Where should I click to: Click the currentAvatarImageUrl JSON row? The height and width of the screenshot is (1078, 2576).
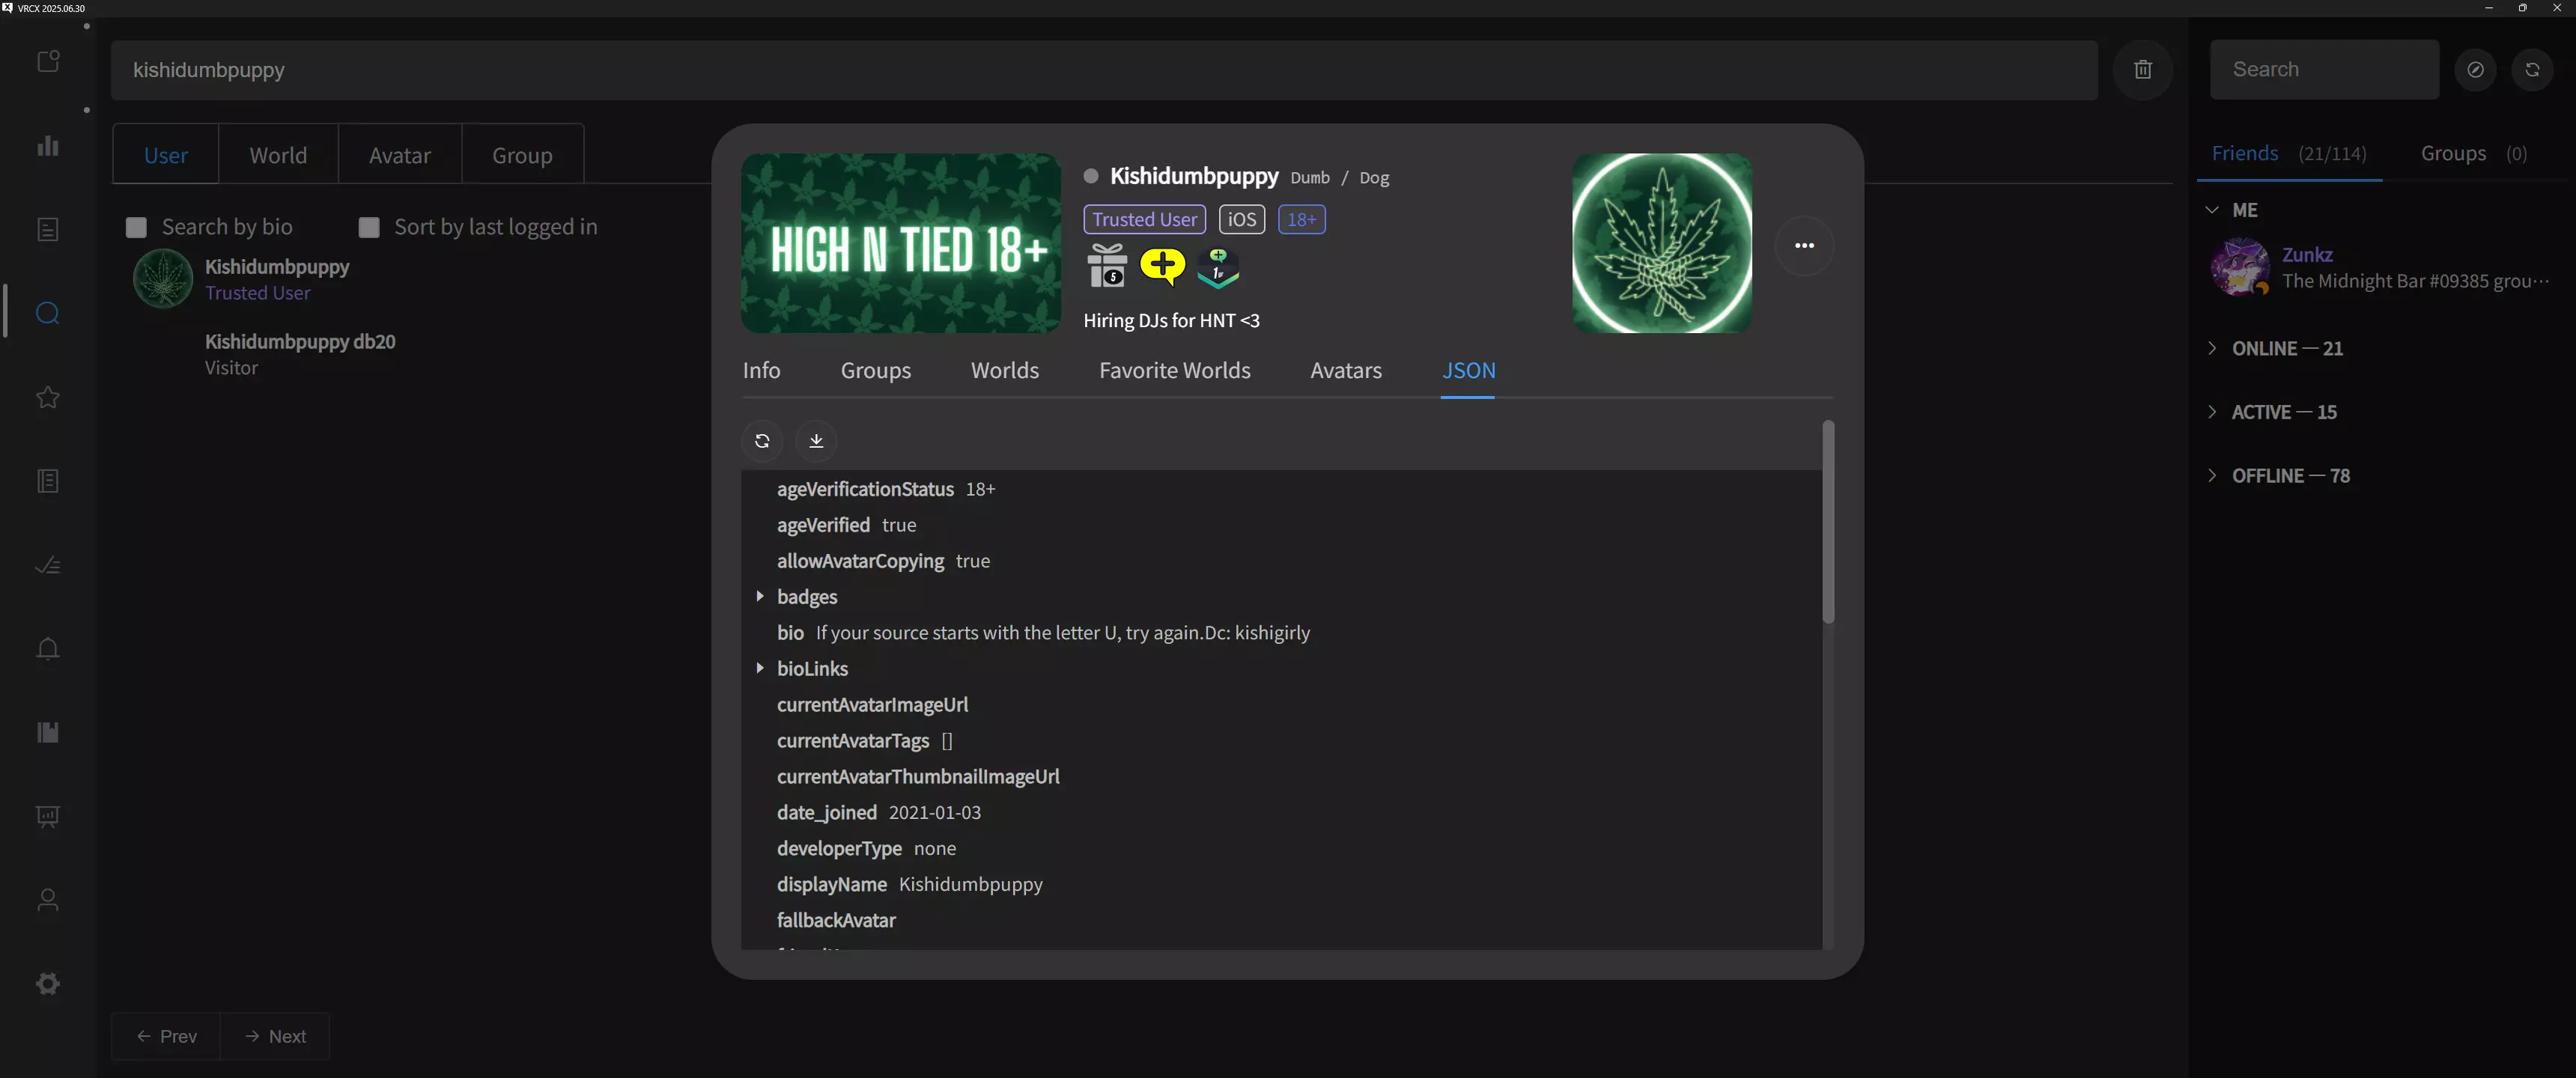[872, 705]
